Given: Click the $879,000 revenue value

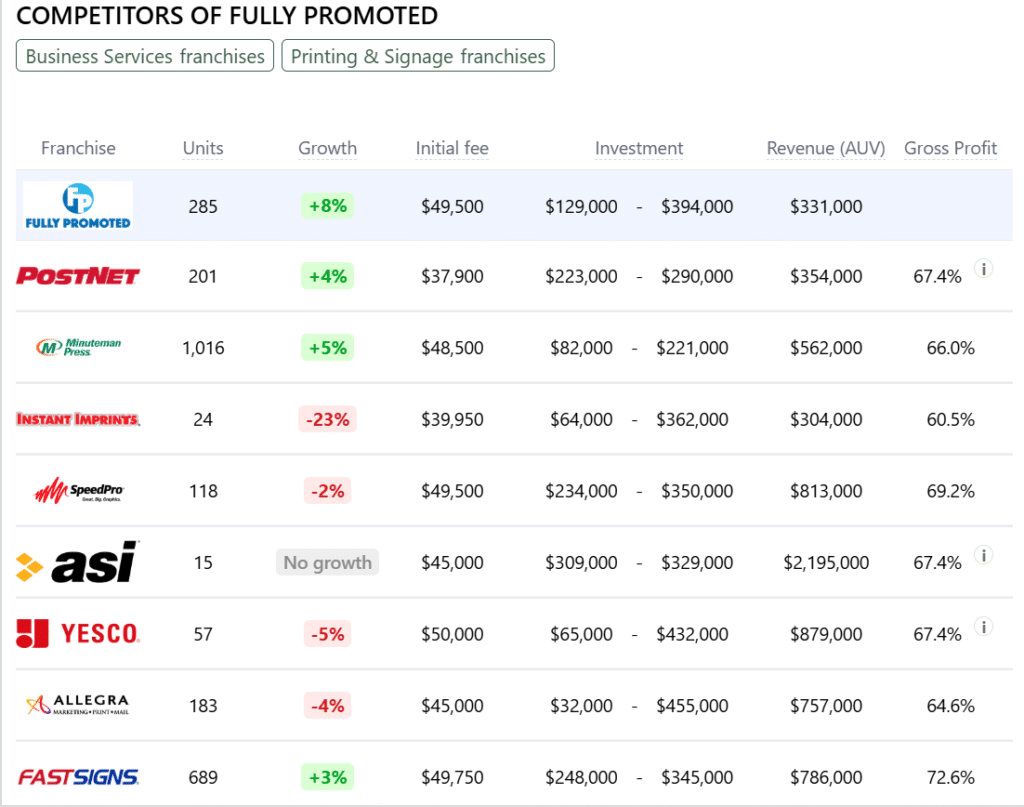Looking at the screenshot, I should [826, 634].
